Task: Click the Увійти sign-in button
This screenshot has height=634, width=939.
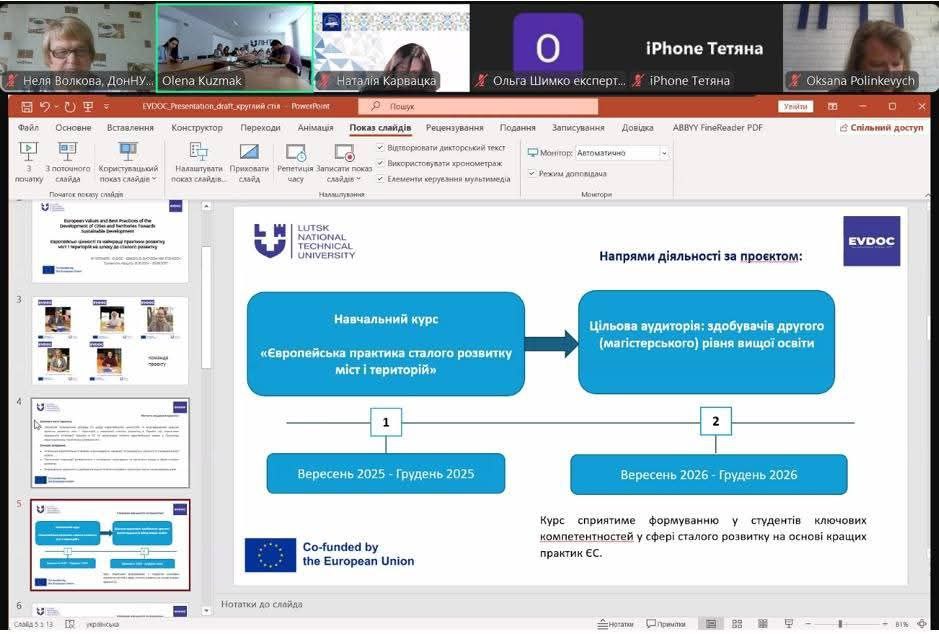Action: pyautogui.click(x=795, y=107)
